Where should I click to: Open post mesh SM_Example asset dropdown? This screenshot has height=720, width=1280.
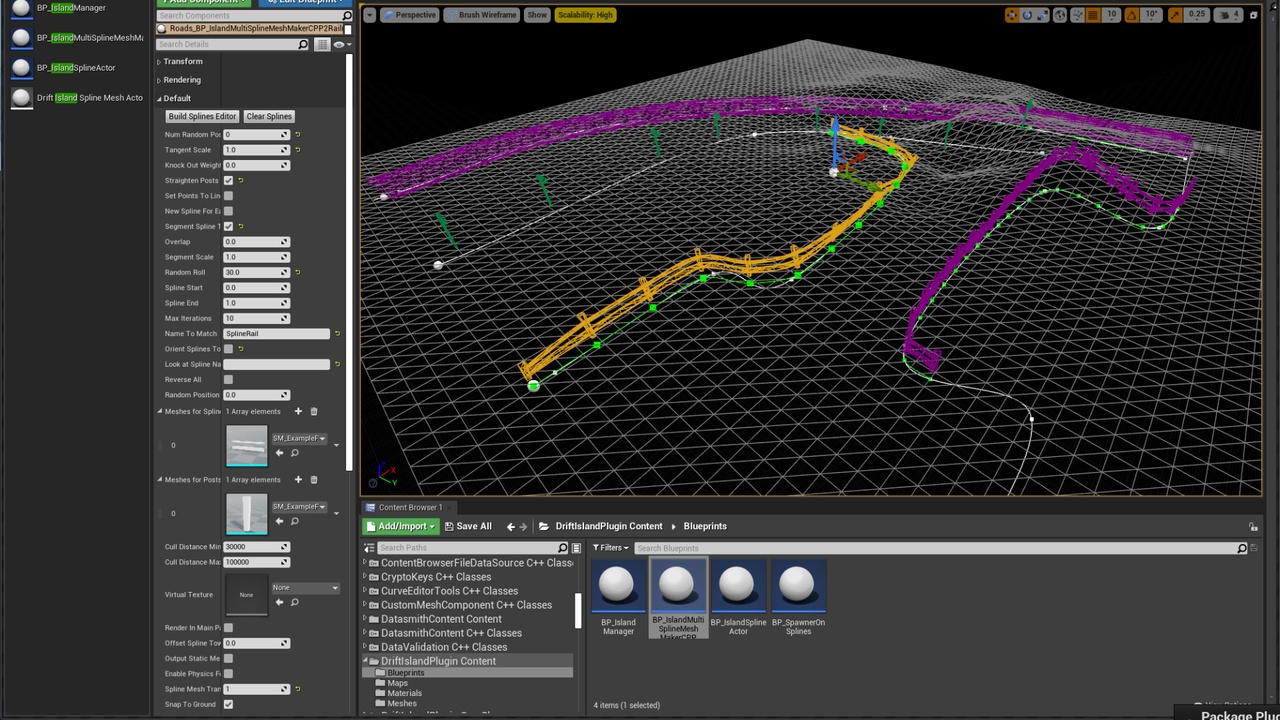click(299, 506)
